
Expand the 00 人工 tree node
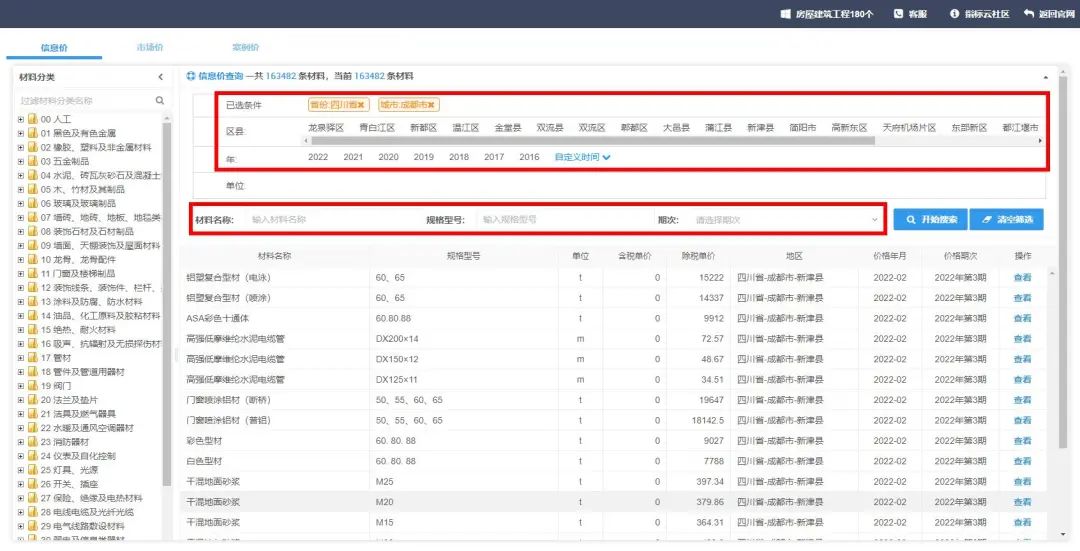click(x=20, y=119)
